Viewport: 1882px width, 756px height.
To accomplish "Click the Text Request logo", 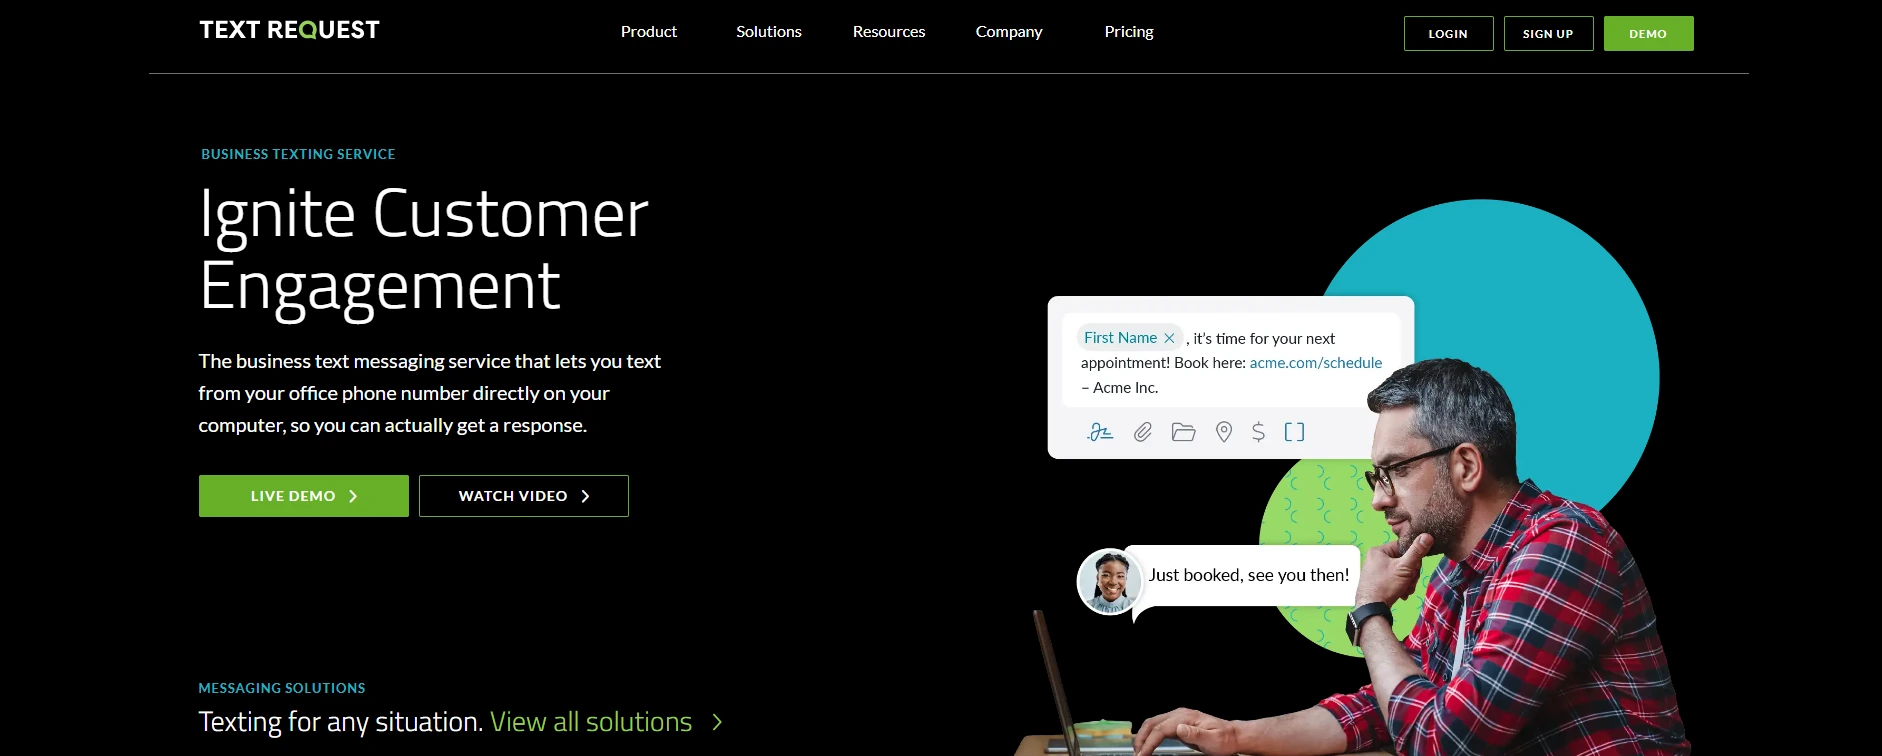I will (289, 30).
